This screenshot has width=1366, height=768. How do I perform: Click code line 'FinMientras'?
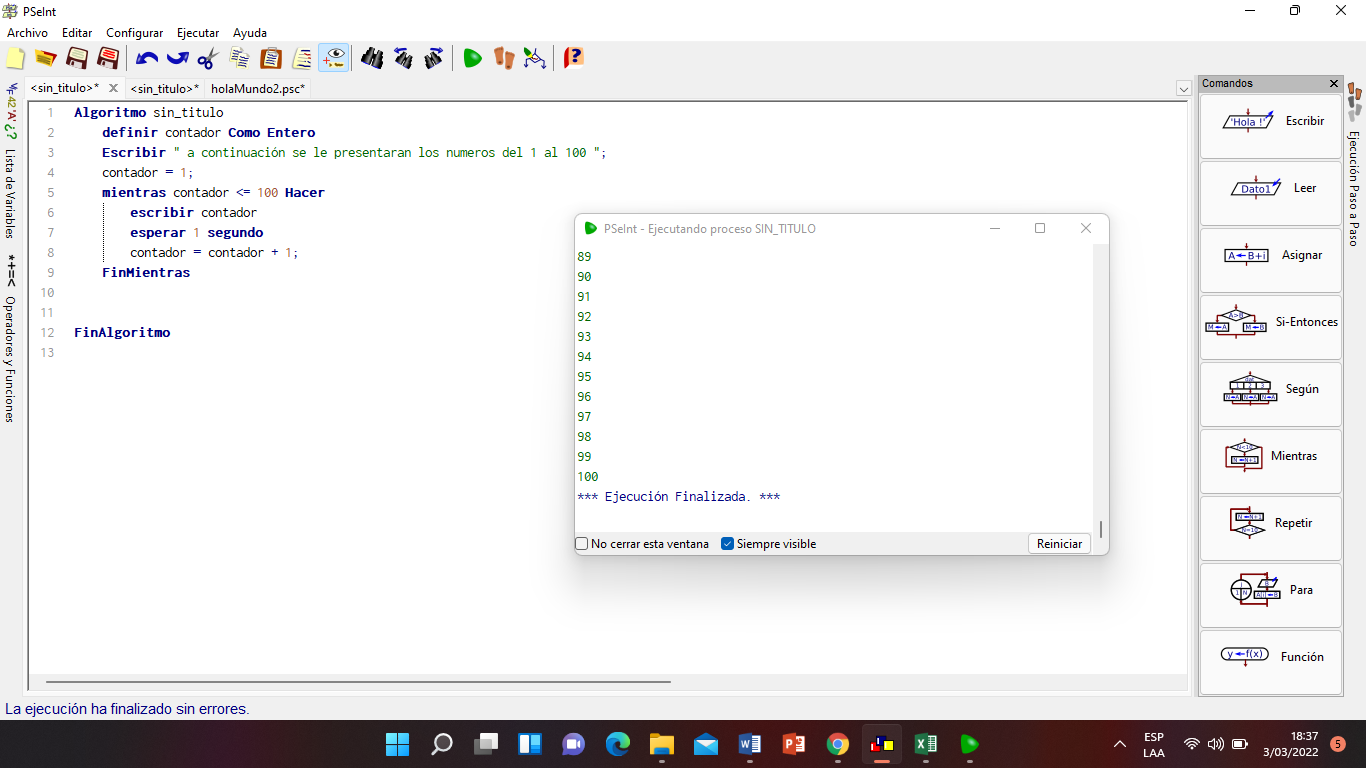pos(146,272)
